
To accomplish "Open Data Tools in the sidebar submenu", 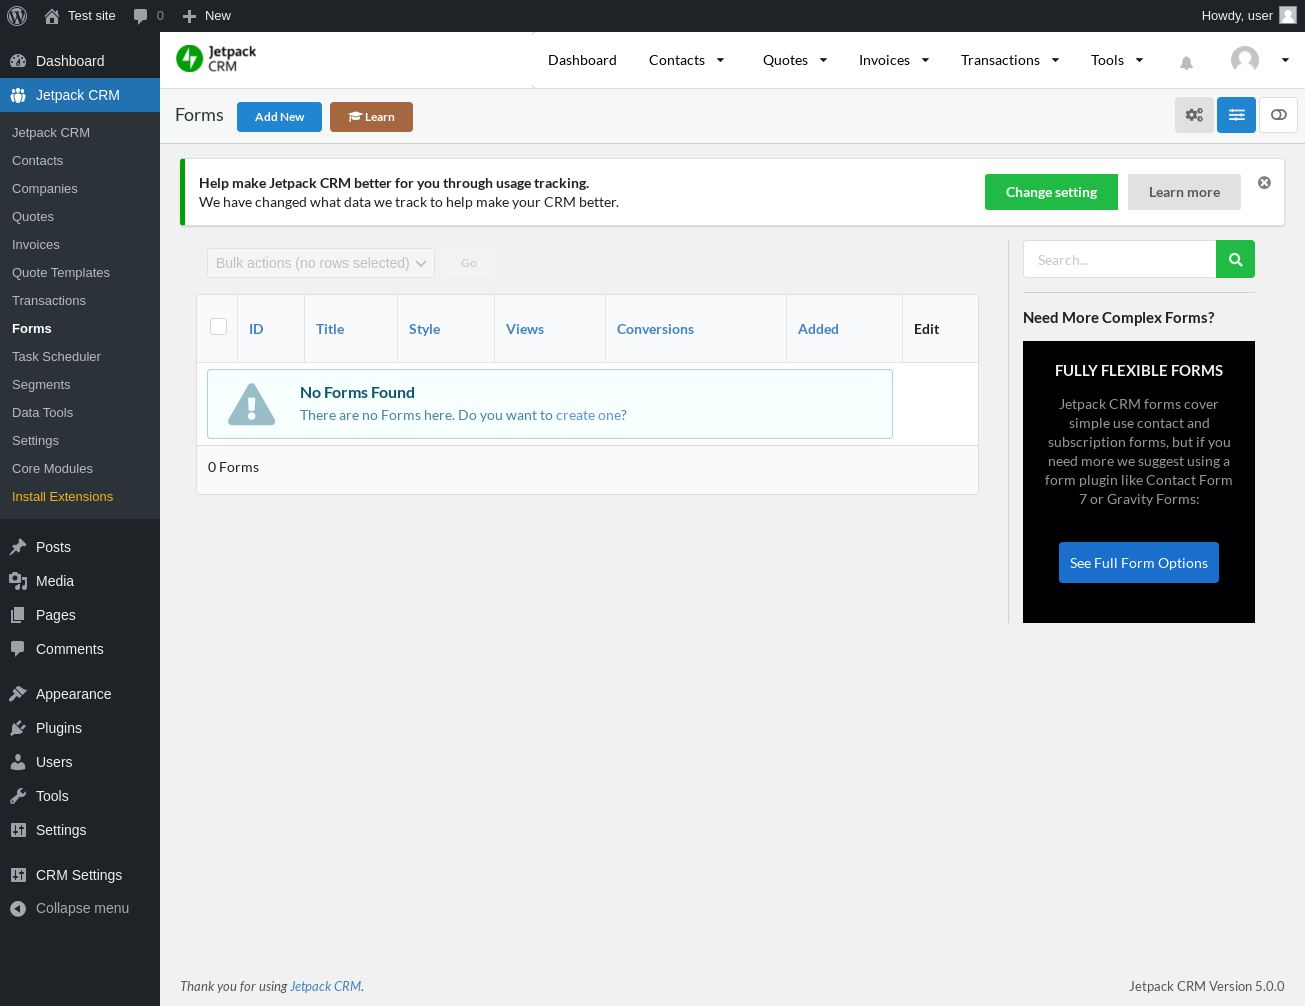I will point(43,413).
